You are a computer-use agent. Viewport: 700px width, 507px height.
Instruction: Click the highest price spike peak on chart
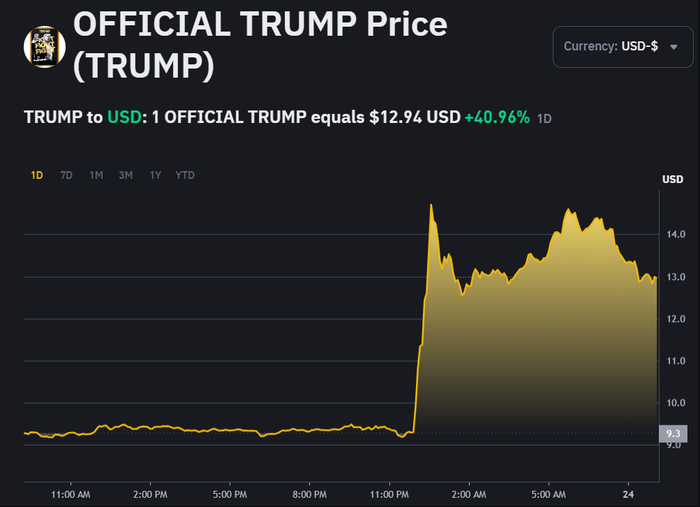(430, 205)
